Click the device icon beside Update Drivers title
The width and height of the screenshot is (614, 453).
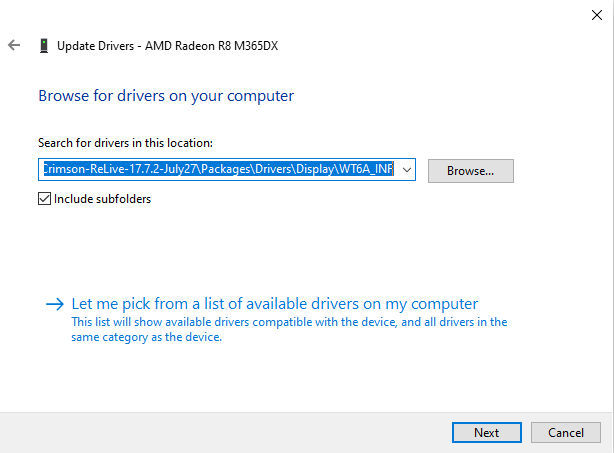point(44,46)
